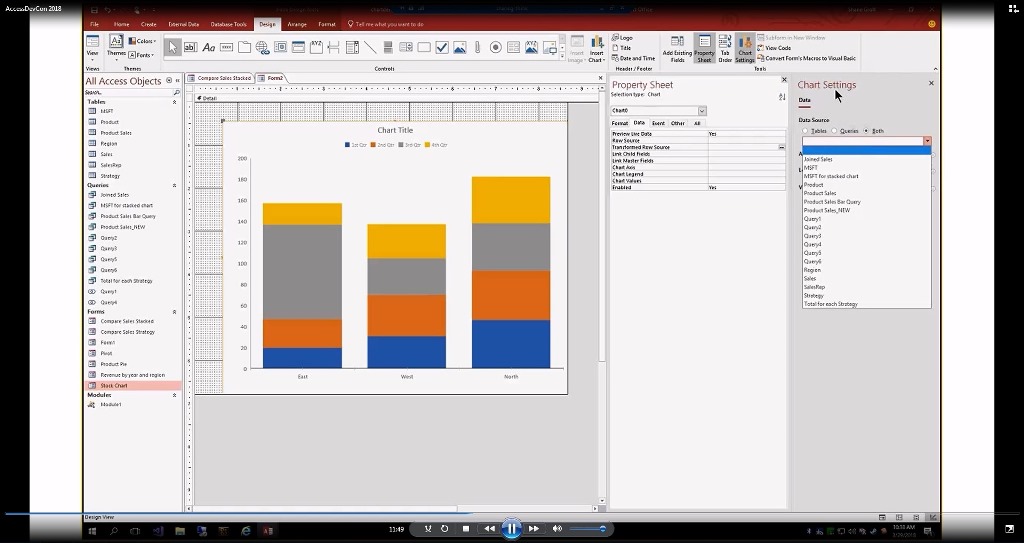Choose the Hyperlink (globe) control

point(262,47)
